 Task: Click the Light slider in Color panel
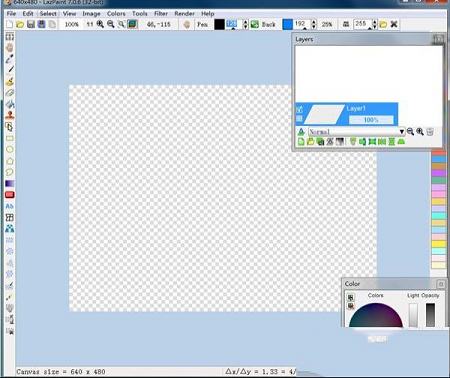(413, 315)
